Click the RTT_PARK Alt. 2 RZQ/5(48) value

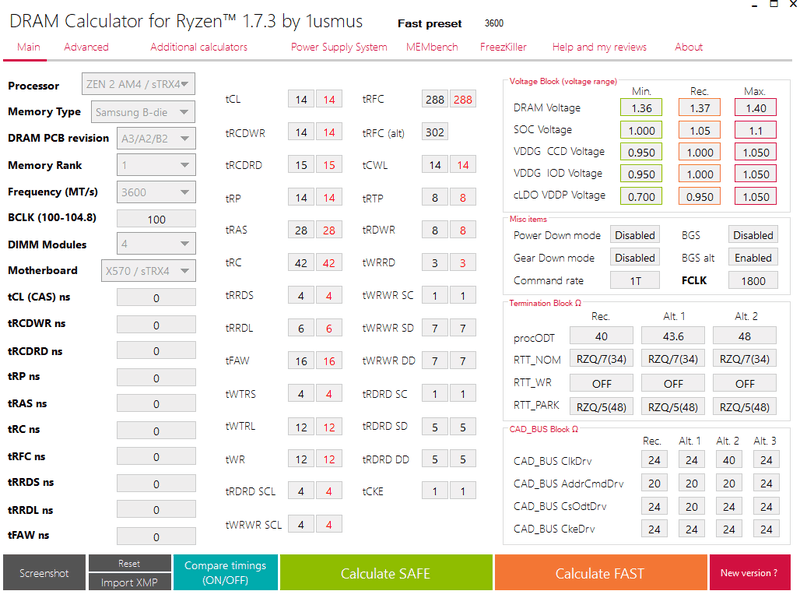[x=744, y=407]
